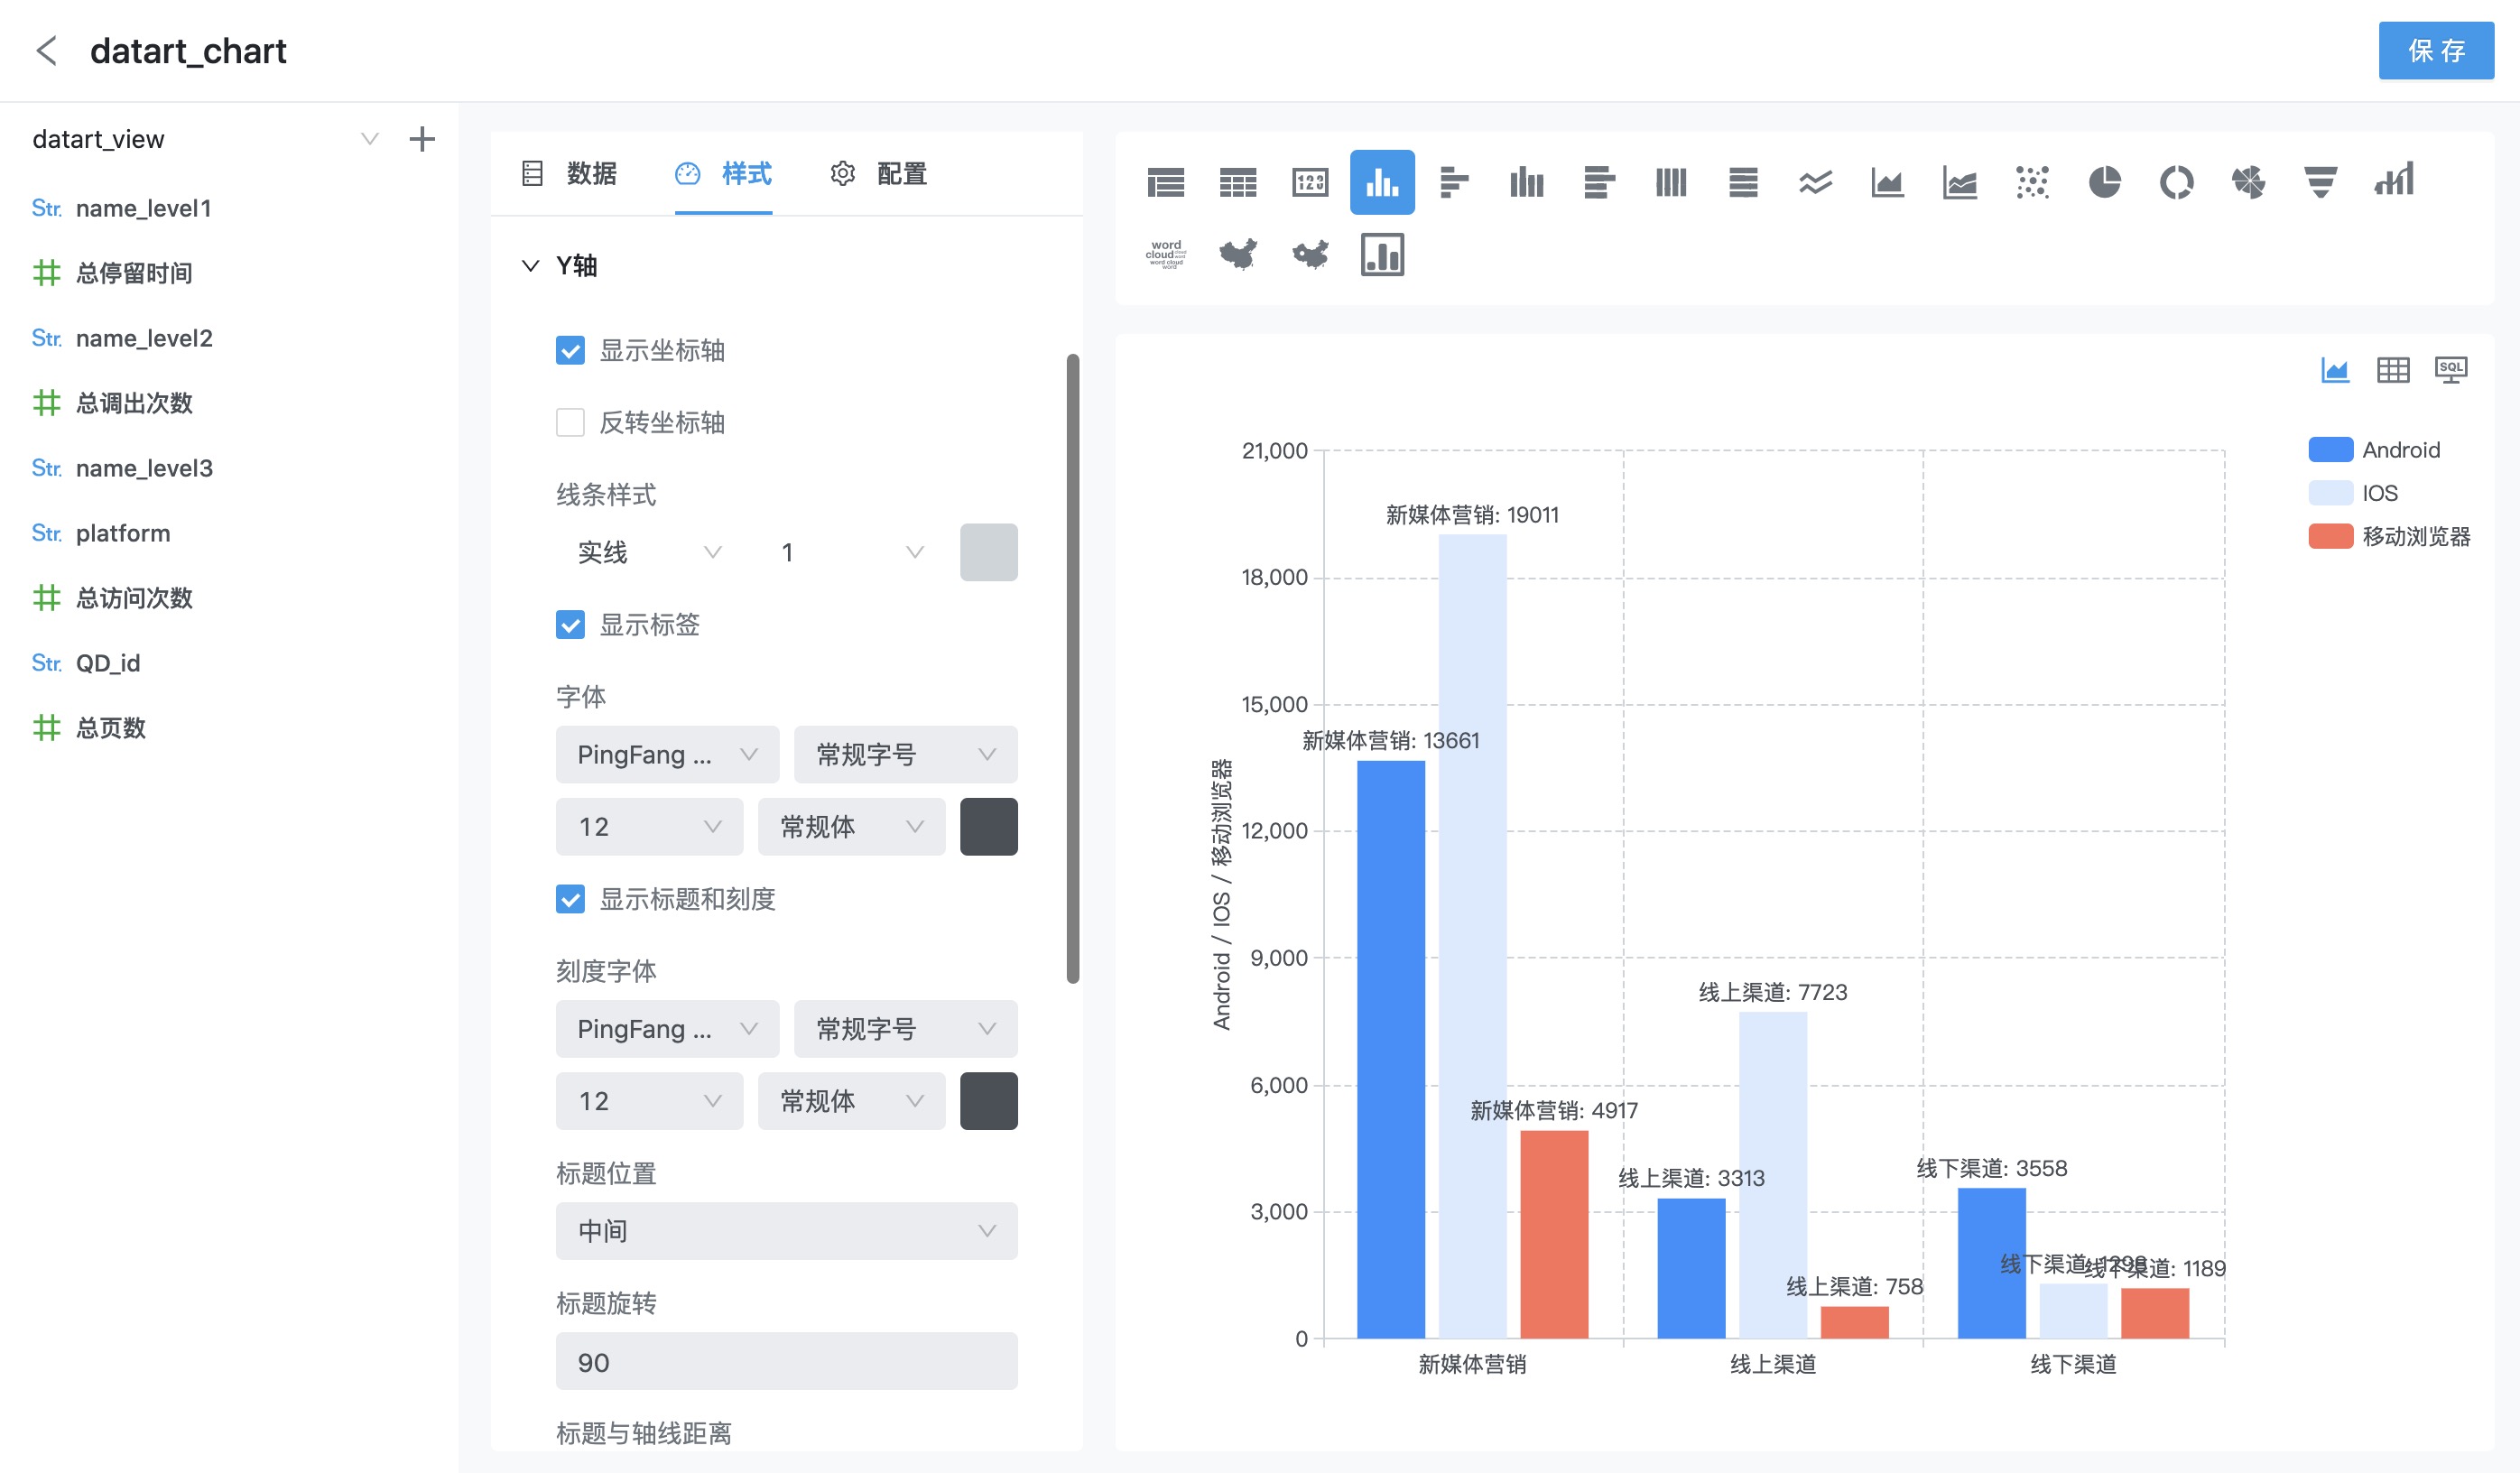Add a new view with plus icon
The width and height of the screenshot is (2520, 1473).
[x=422, y=139]
